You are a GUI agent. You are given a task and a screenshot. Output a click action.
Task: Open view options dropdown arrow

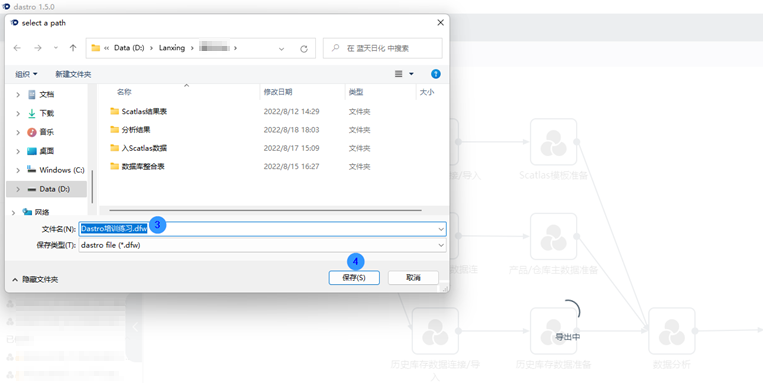[x=411, y=74]
